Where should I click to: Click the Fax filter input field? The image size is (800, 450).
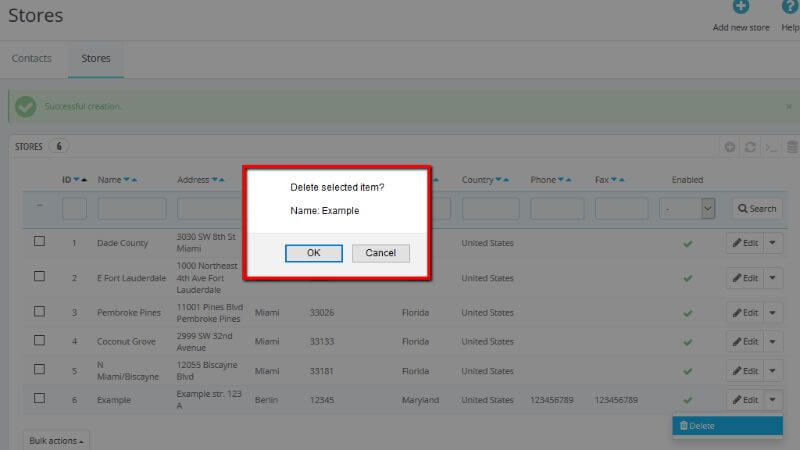[621, 209]
